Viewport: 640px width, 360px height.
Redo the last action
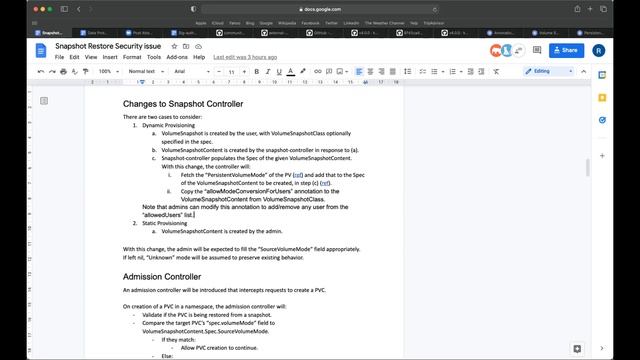click(52, 71)
